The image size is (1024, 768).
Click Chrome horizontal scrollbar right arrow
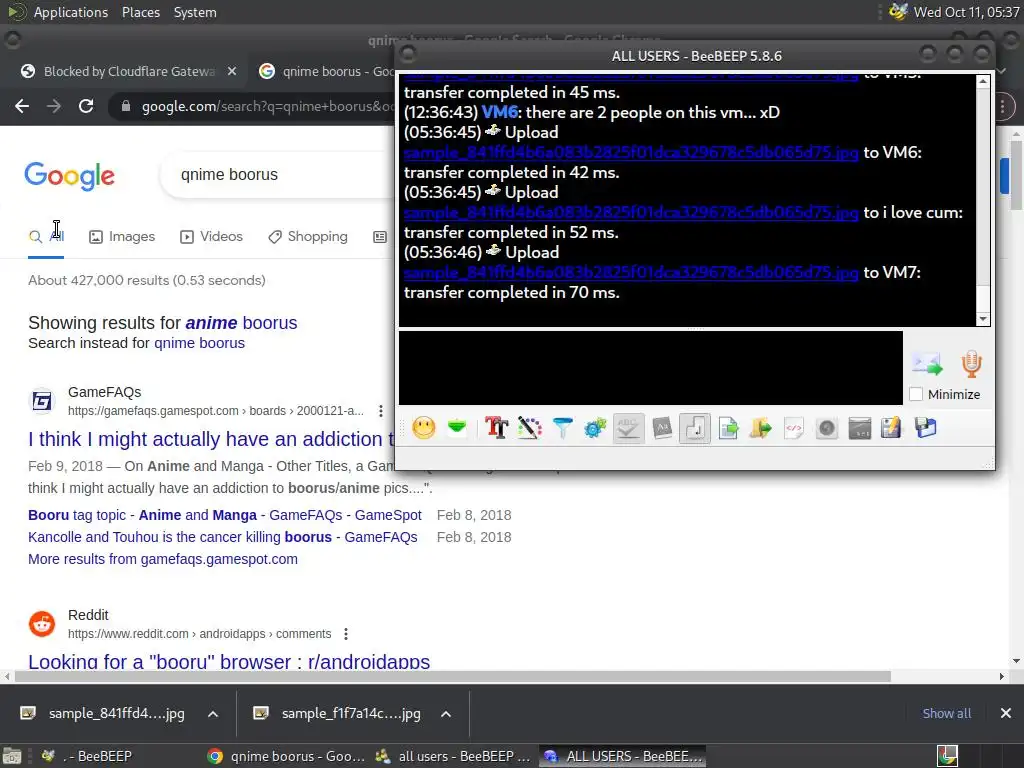tap(1001, 677)
